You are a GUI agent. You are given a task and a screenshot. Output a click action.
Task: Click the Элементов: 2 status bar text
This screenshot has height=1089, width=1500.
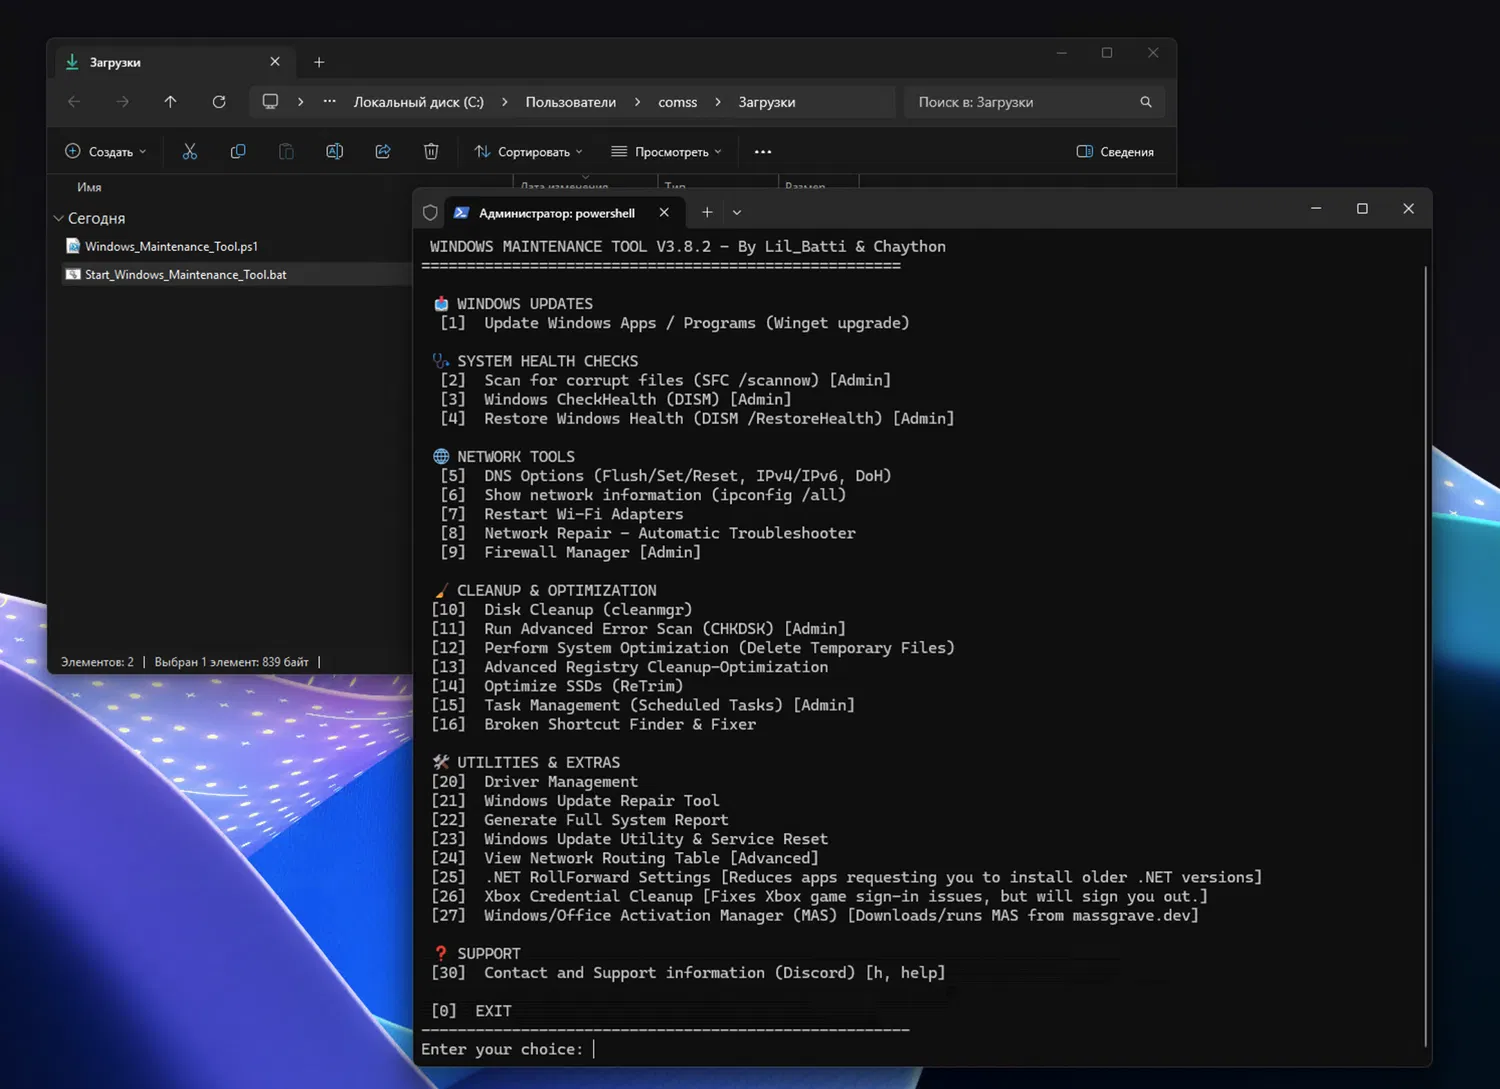(x=97, y=662)
